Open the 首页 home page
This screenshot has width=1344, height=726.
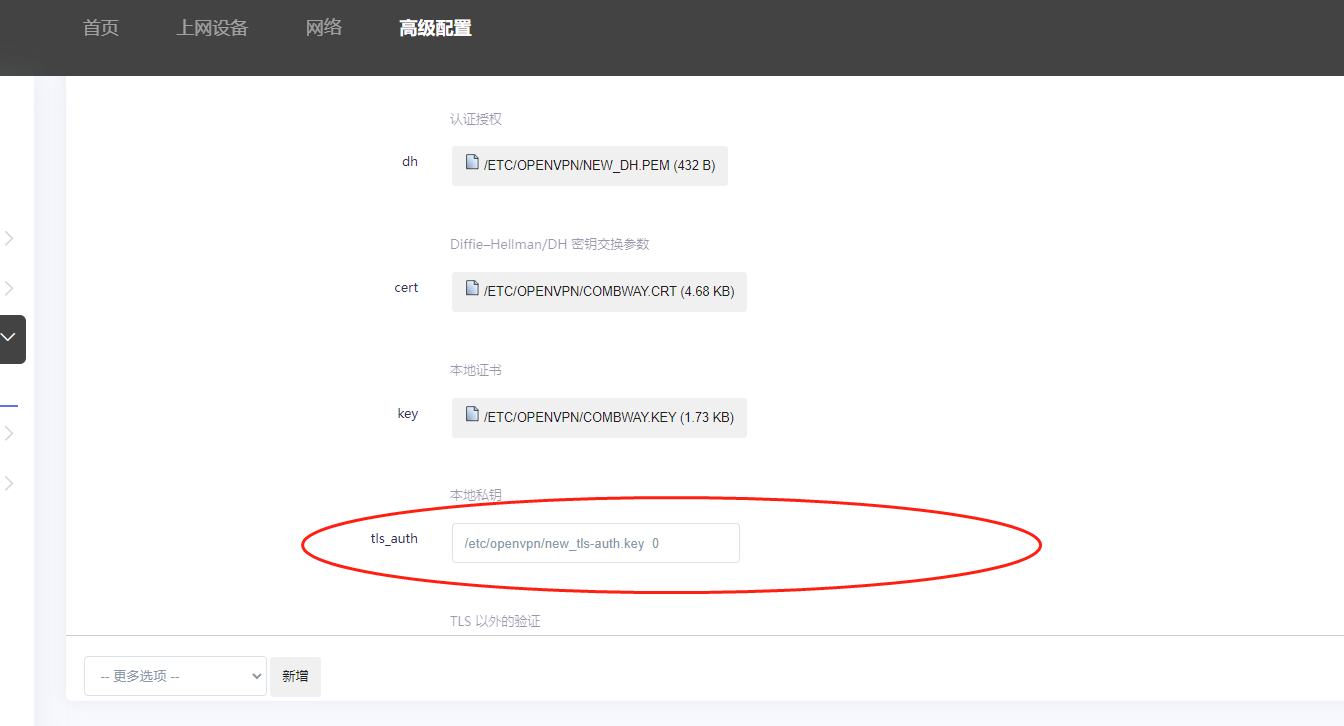101,28
